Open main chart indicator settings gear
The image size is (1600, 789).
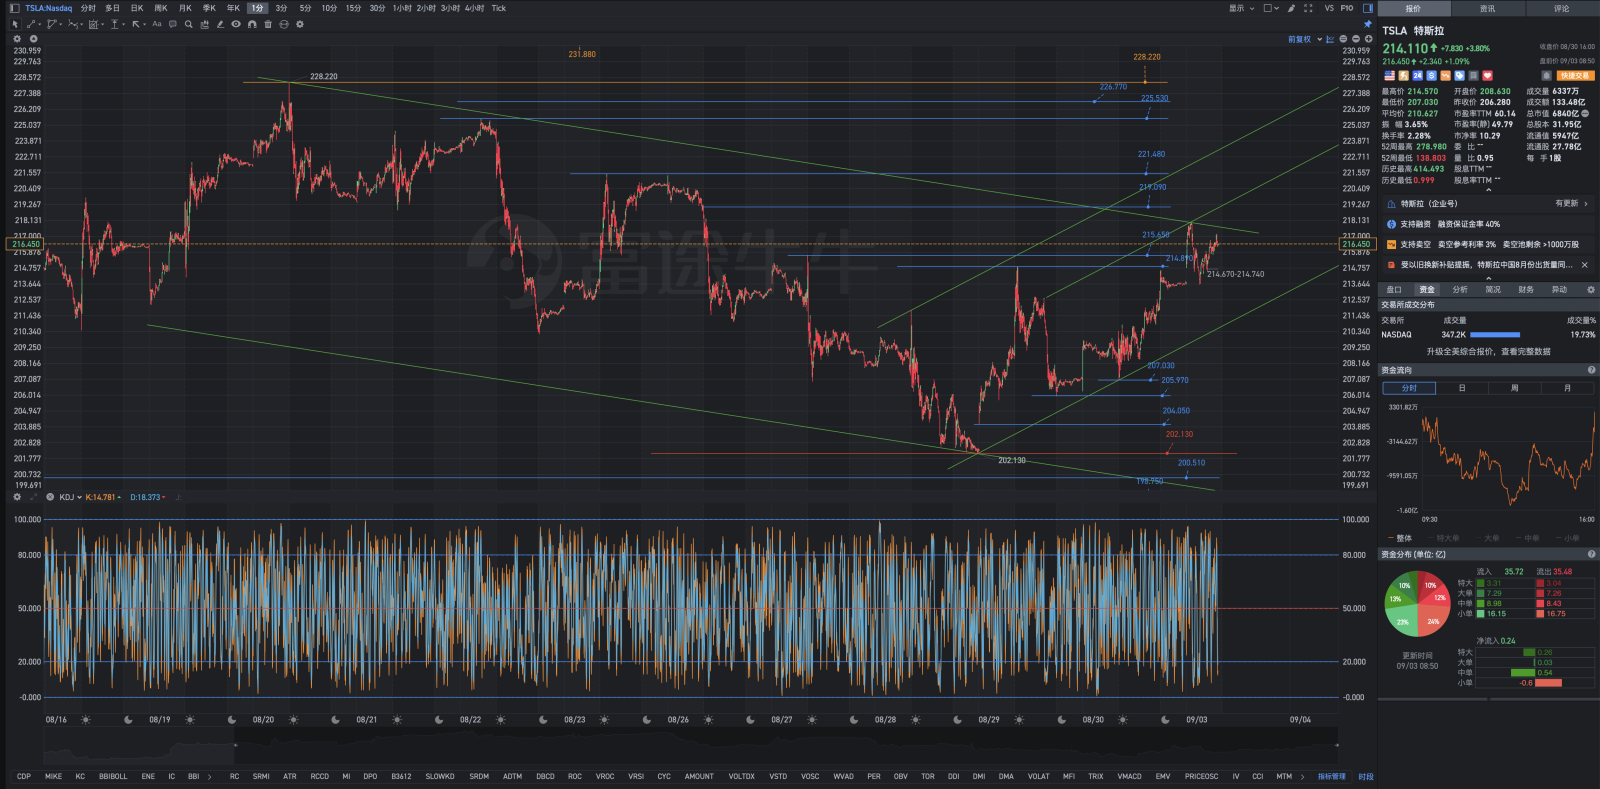pos(17,39)
